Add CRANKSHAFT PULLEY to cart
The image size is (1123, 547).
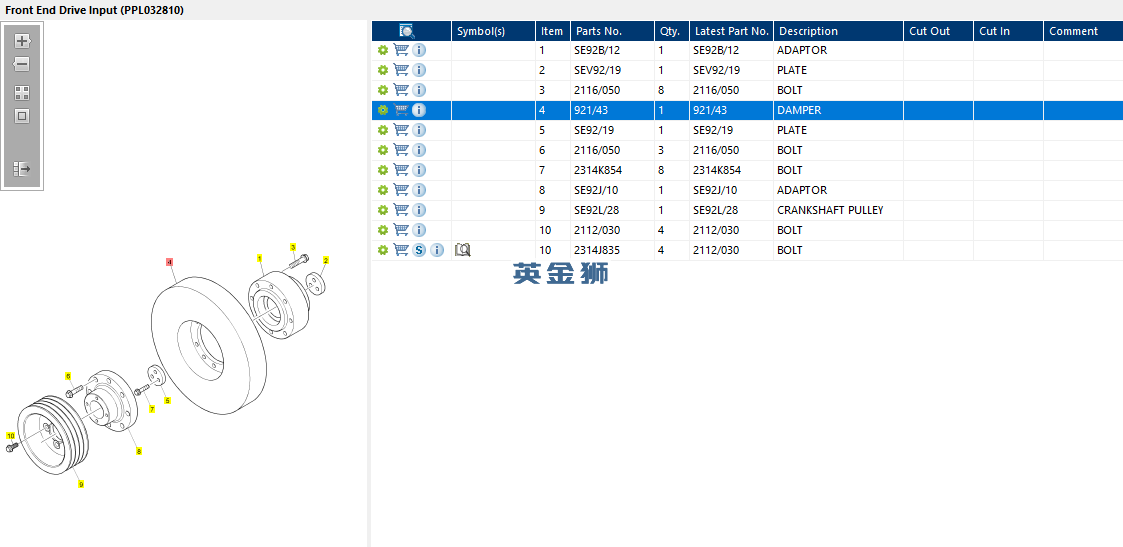[x=401, y=210]
